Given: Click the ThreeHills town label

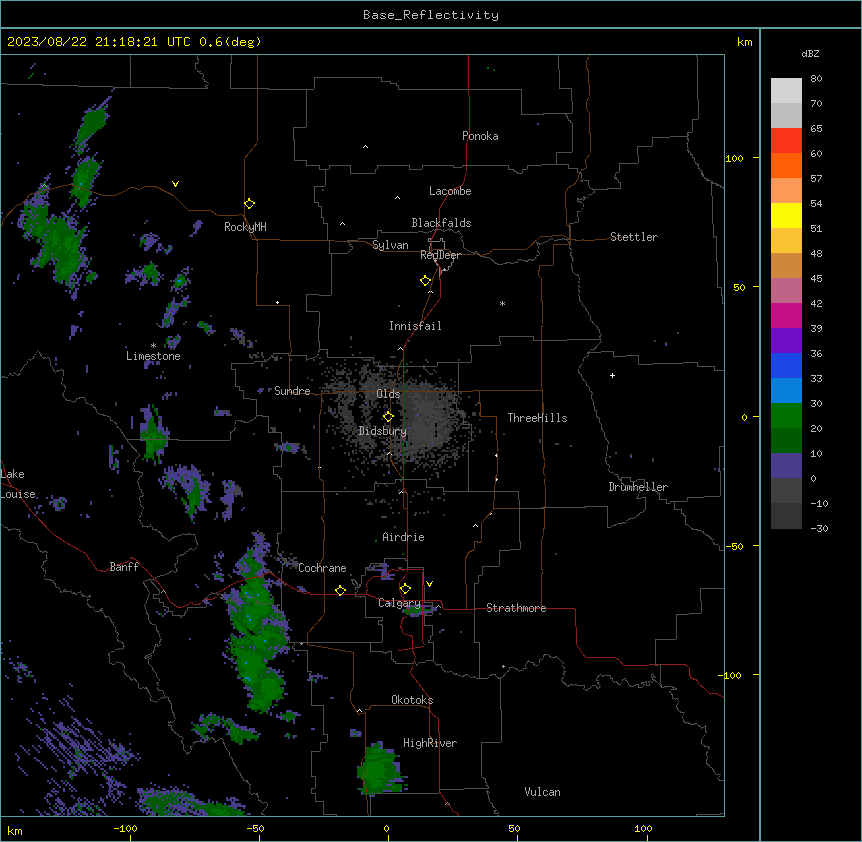Looking at the screenshot, I should click(537, 418).
